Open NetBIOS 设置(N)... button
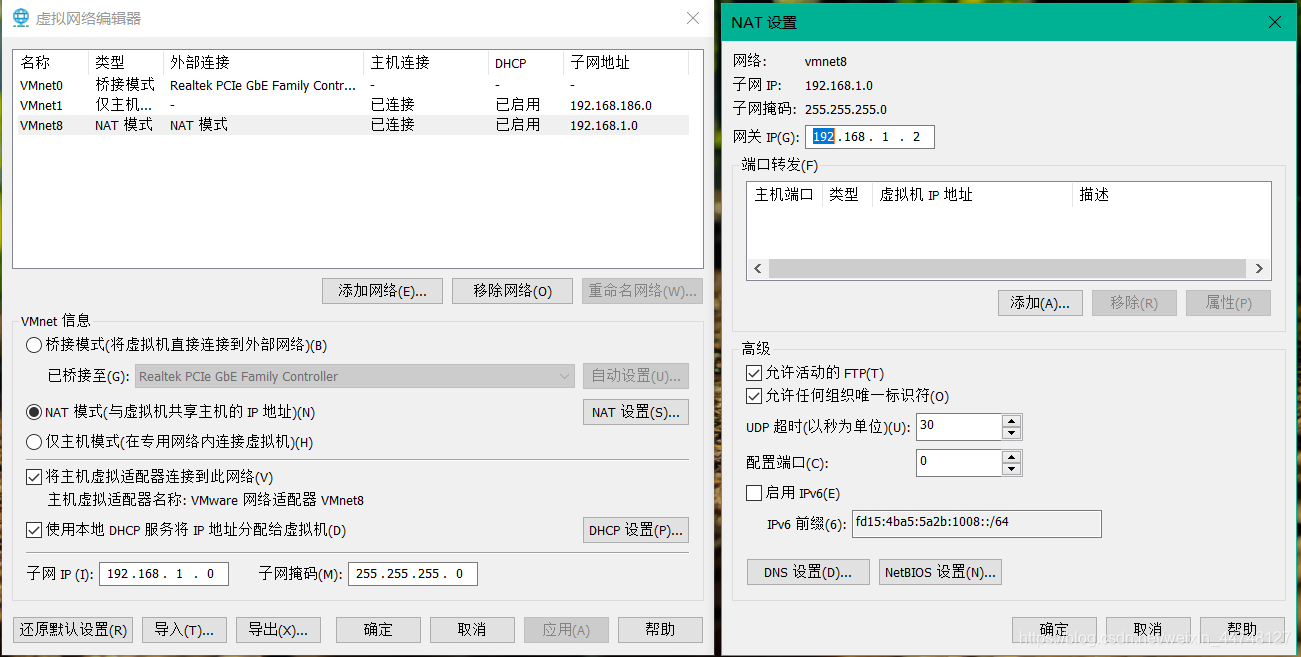Viewport: 1301px width, 657px height. (940, 572)
